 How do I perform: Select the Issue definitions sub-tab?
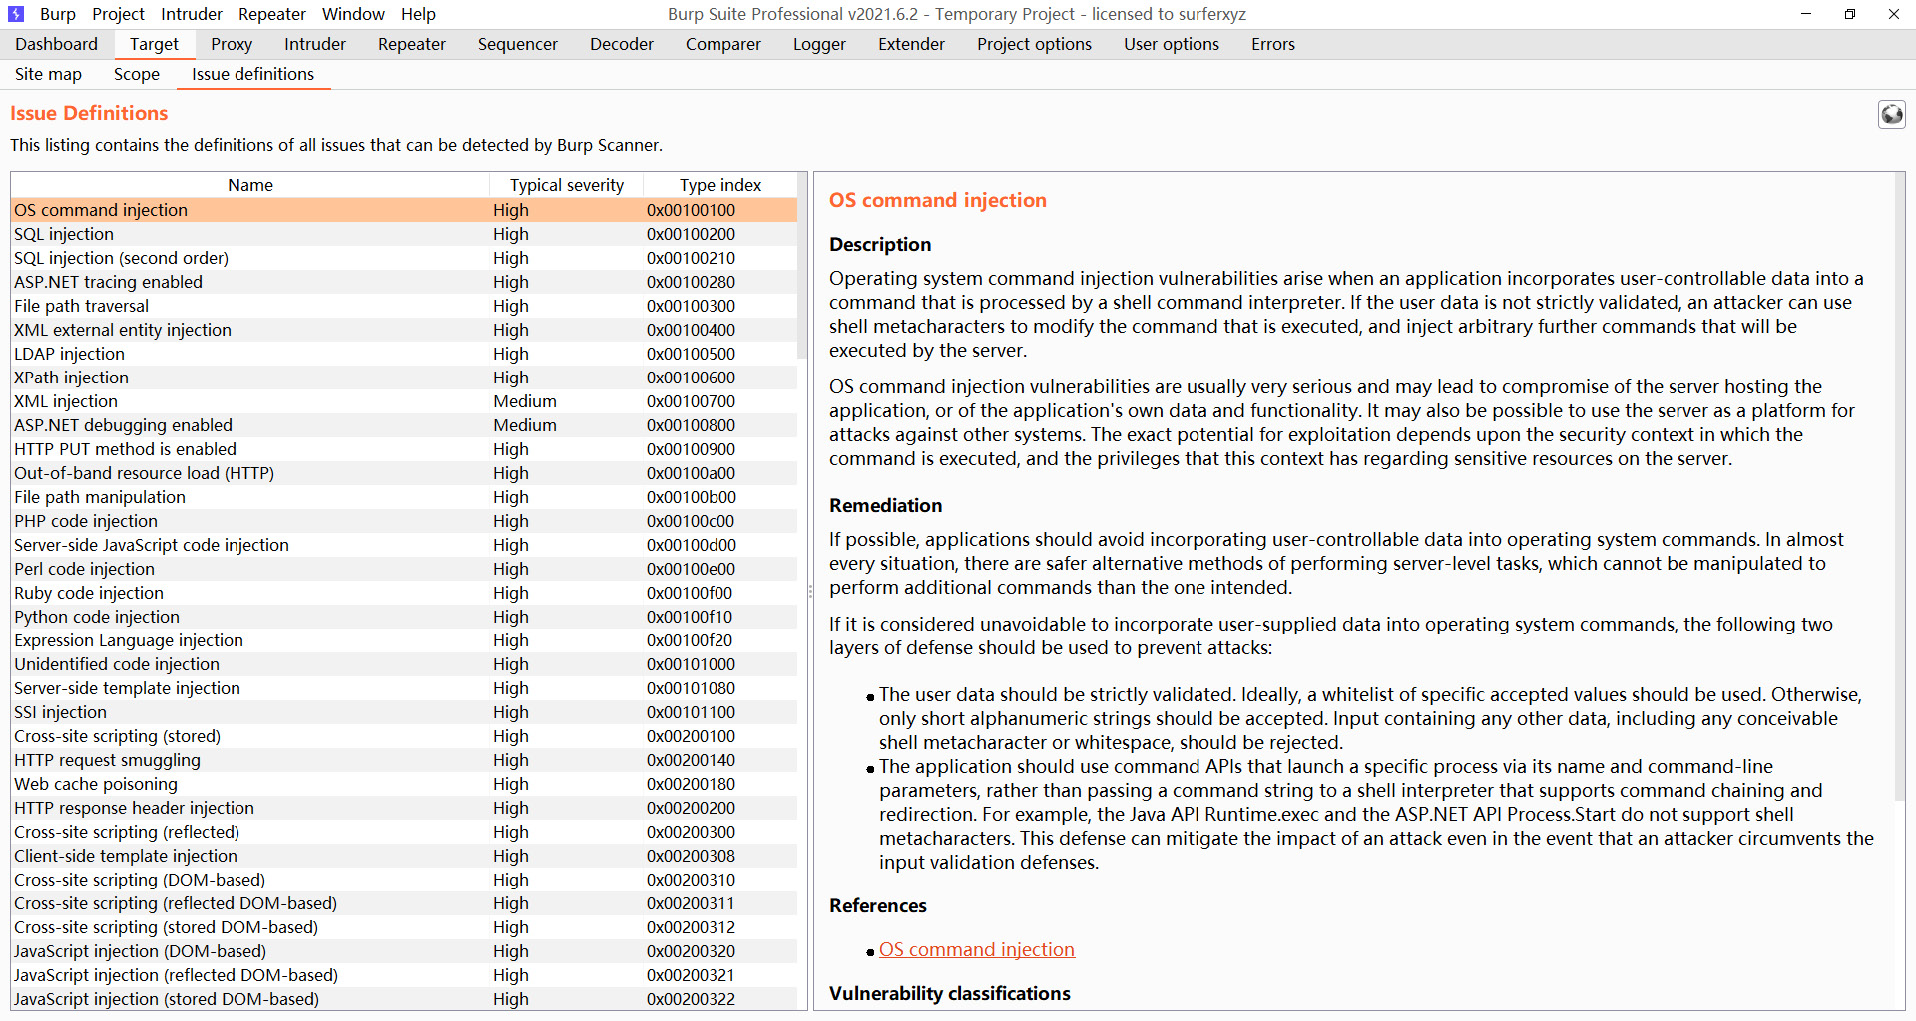[253, 74]
